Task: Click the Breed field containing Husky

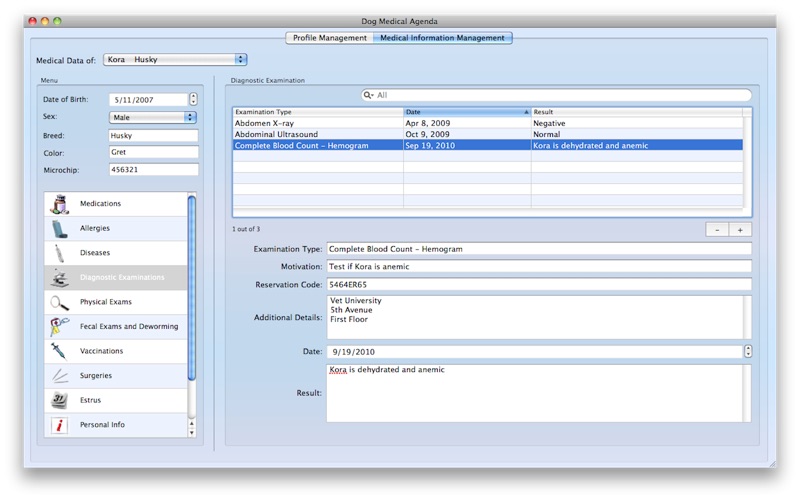Action: click(x=154, y=136)
